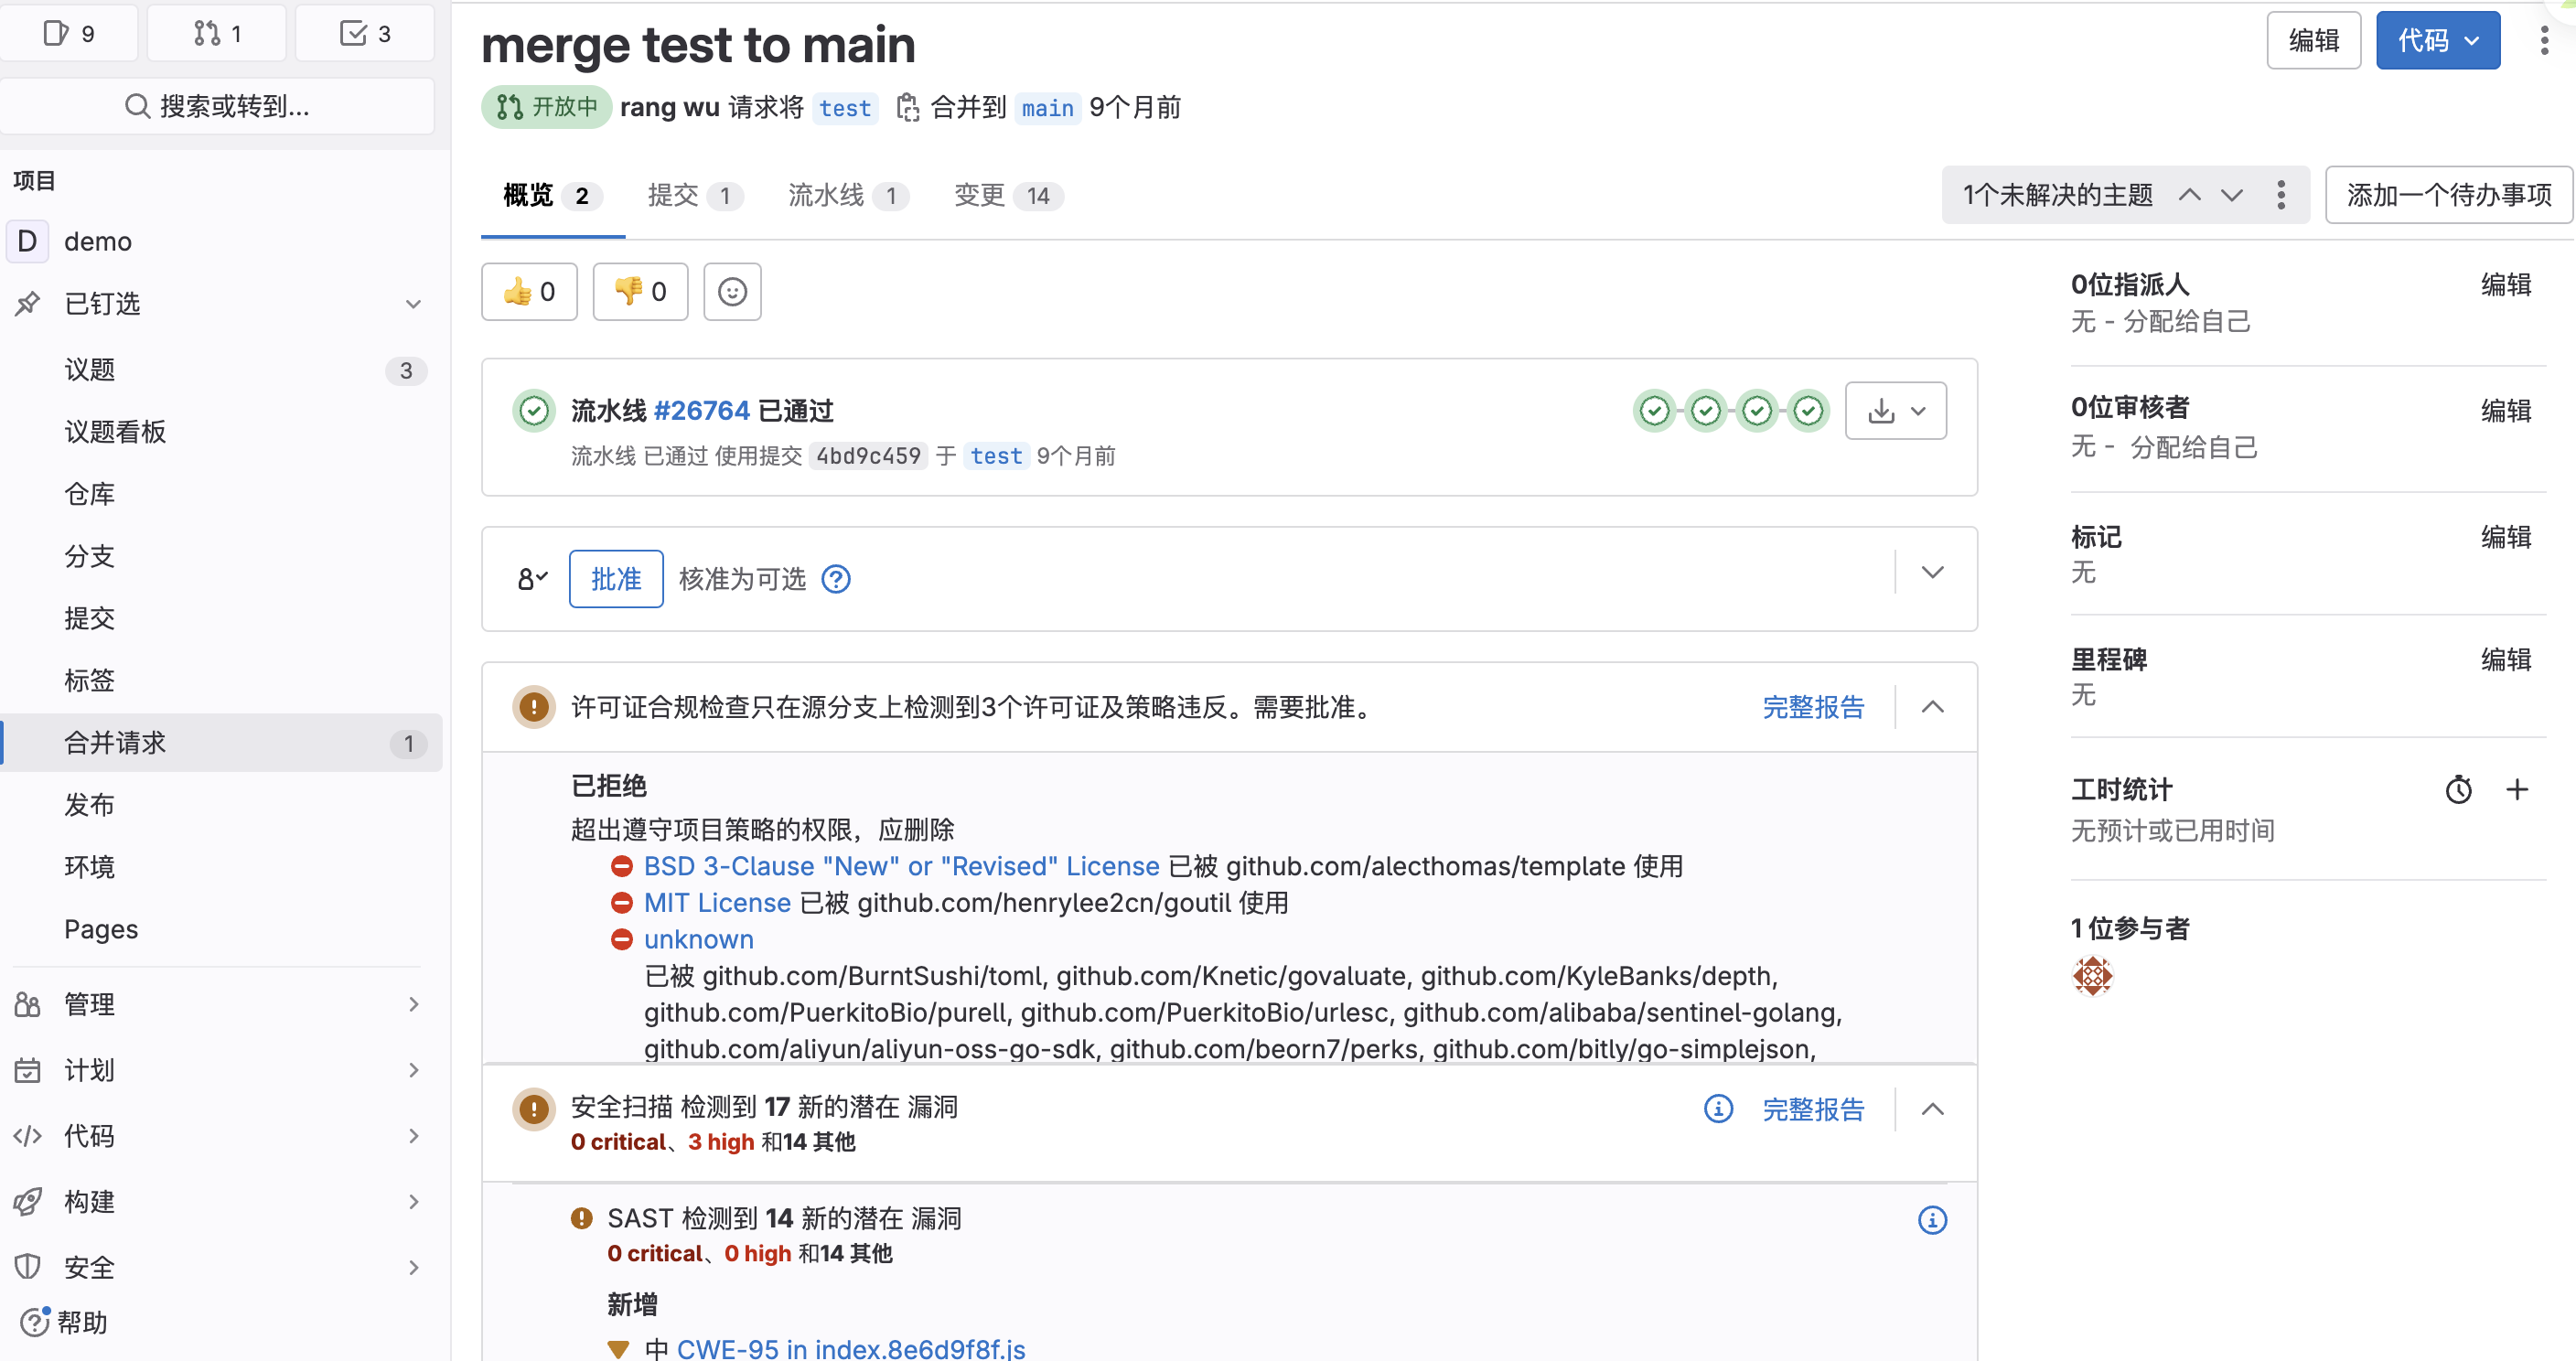
Task: Click the copy branch name clipboard icon
Action: coord(908,107)
